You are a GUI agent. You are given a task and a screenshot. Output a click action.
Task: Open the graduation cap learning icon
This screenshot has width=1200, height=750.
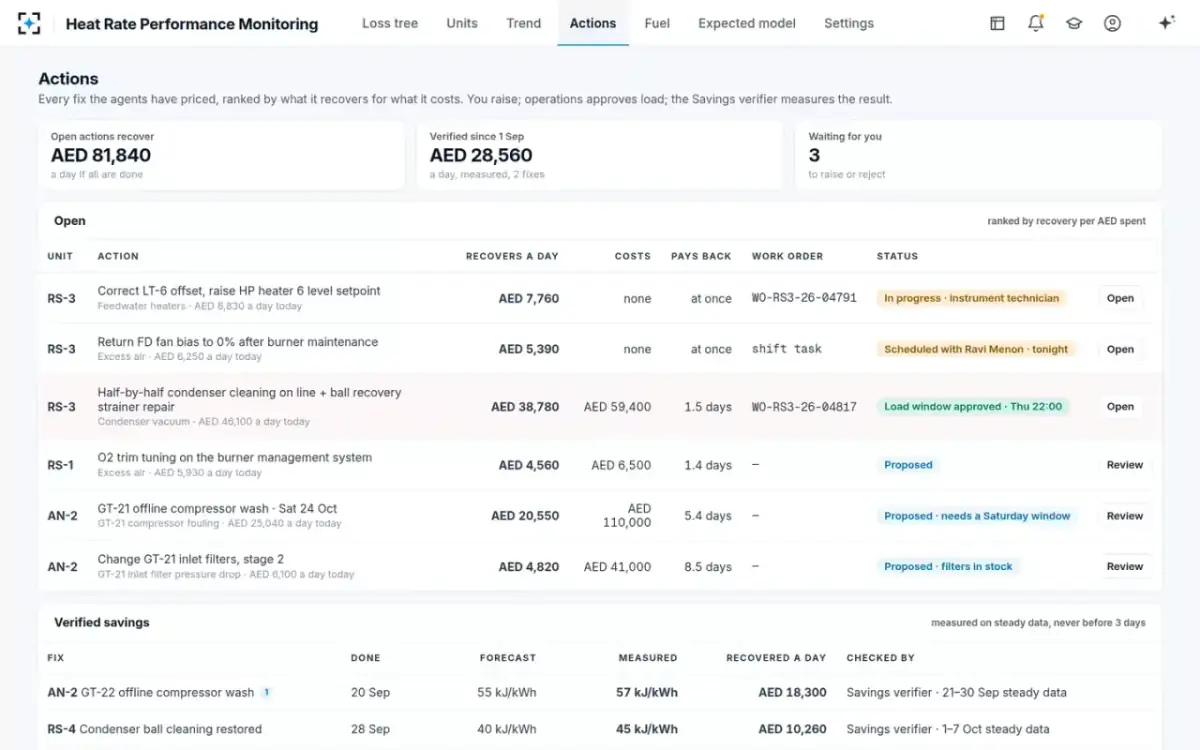(x=1074, y=23)
